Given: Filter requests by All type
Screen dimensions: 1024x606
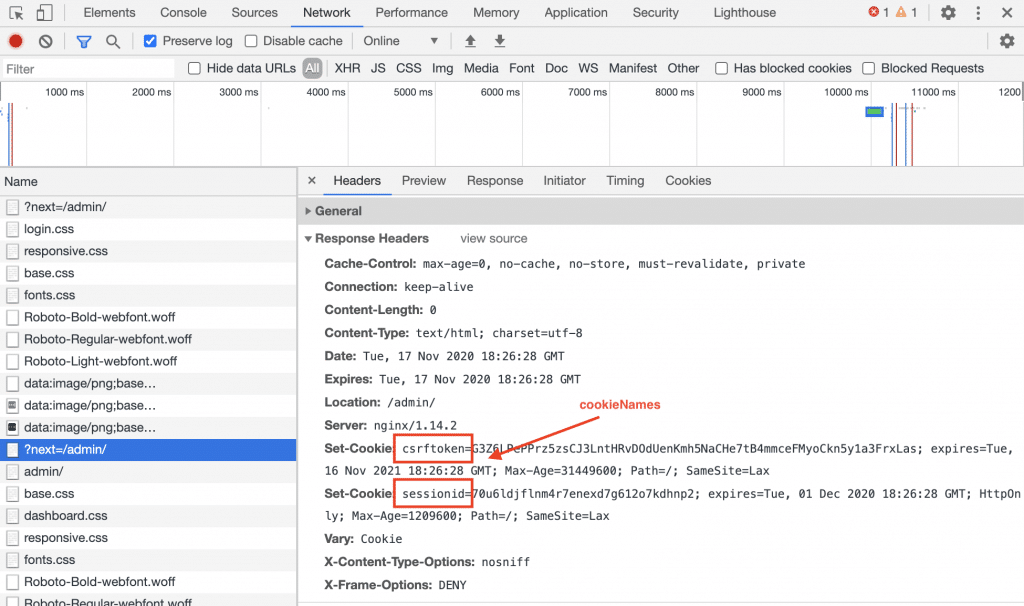Looking at the screenshot, I should coord(312,68).
